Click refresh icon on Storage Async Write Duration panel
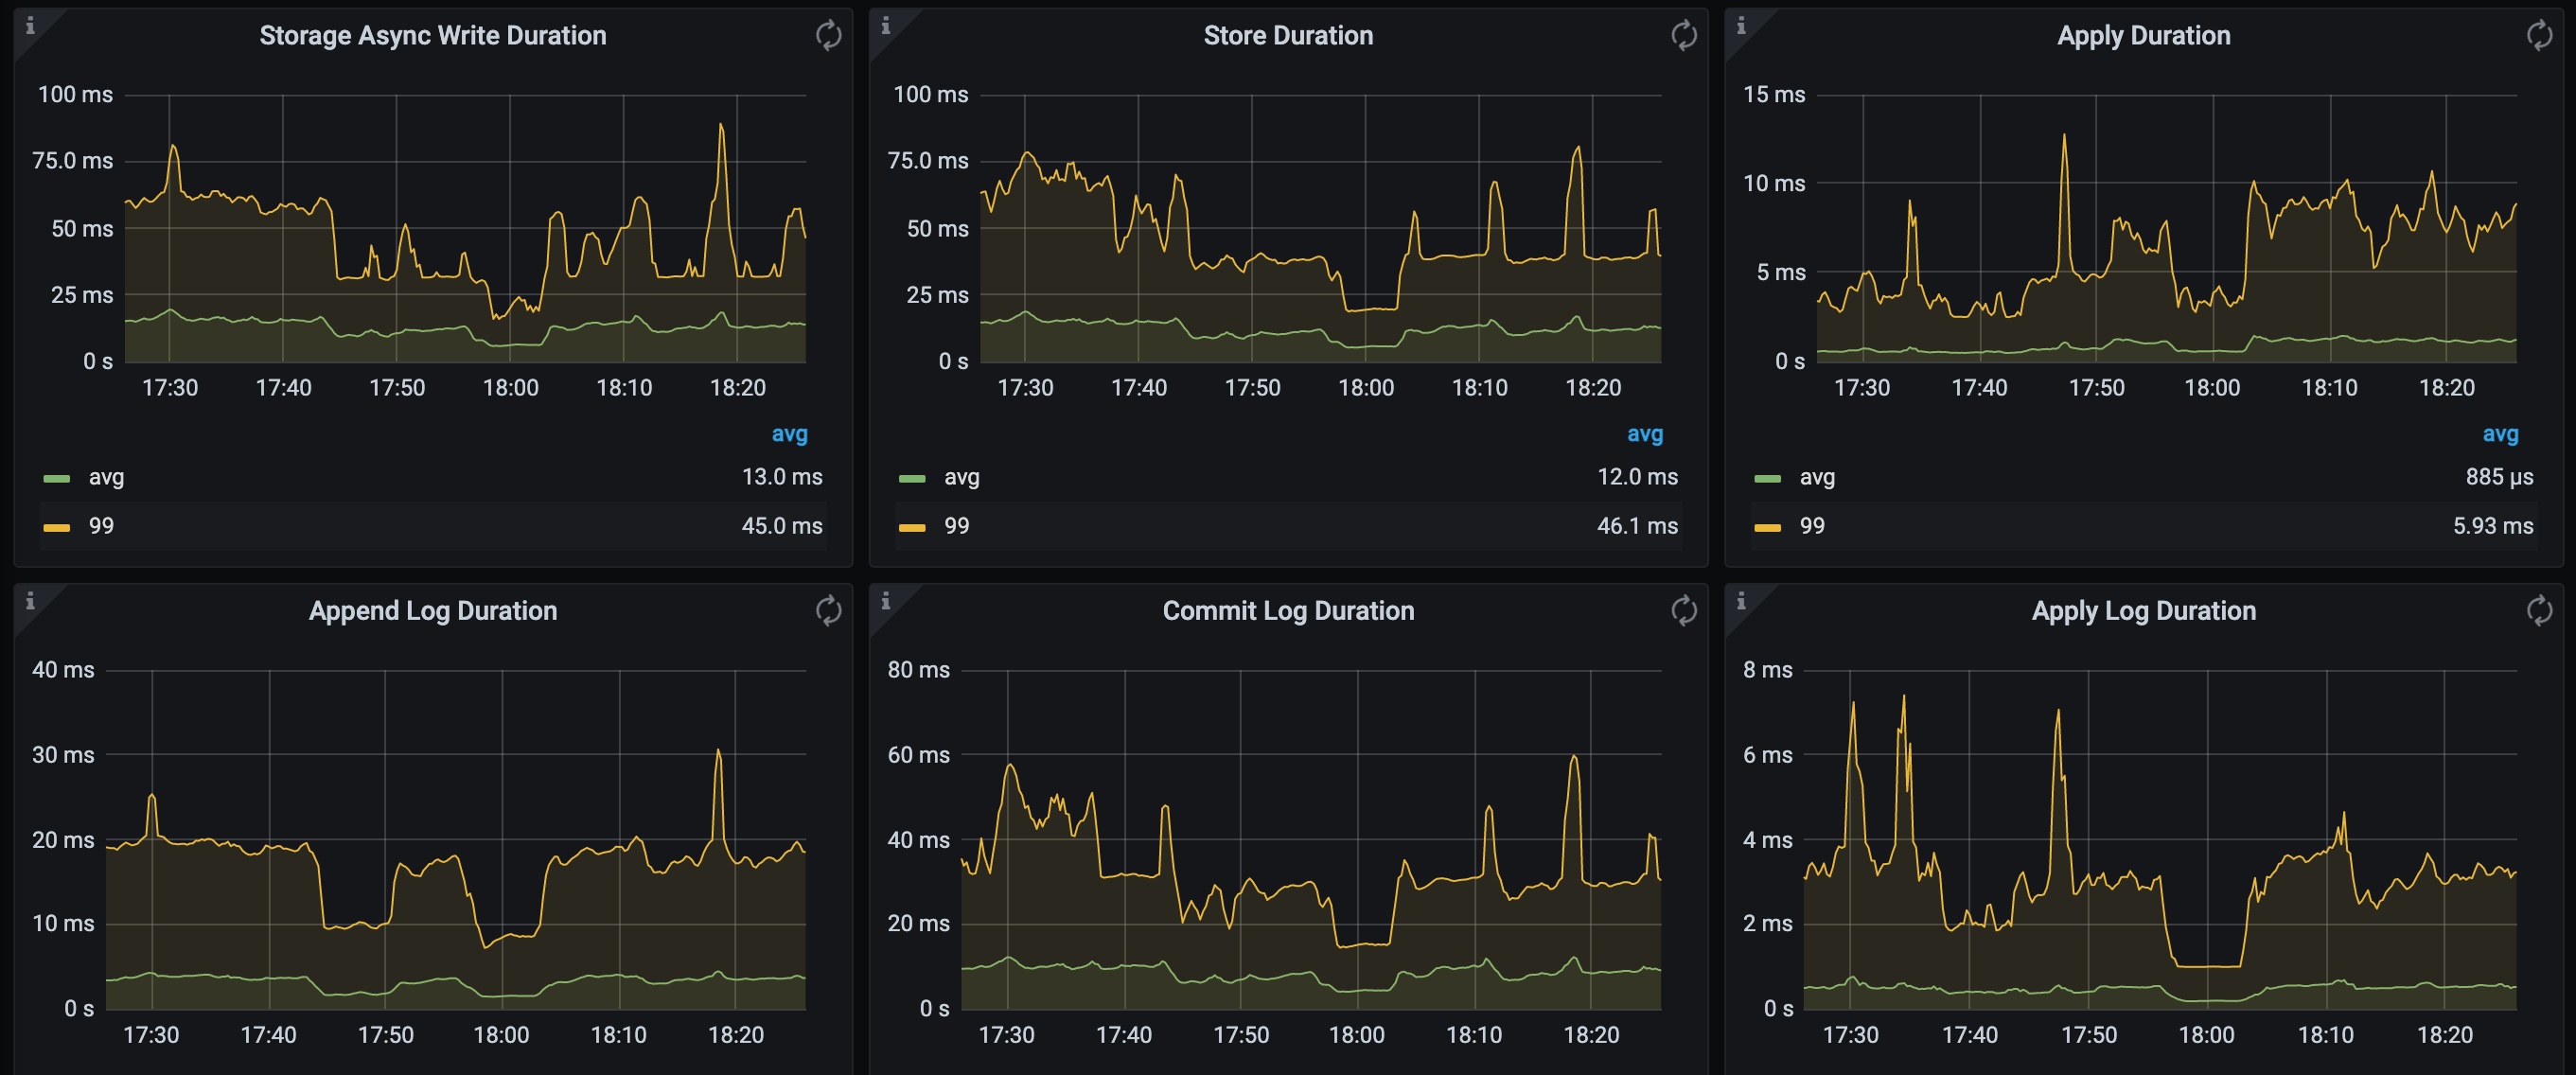The image size is (2576, 1075). pos(828,36)
